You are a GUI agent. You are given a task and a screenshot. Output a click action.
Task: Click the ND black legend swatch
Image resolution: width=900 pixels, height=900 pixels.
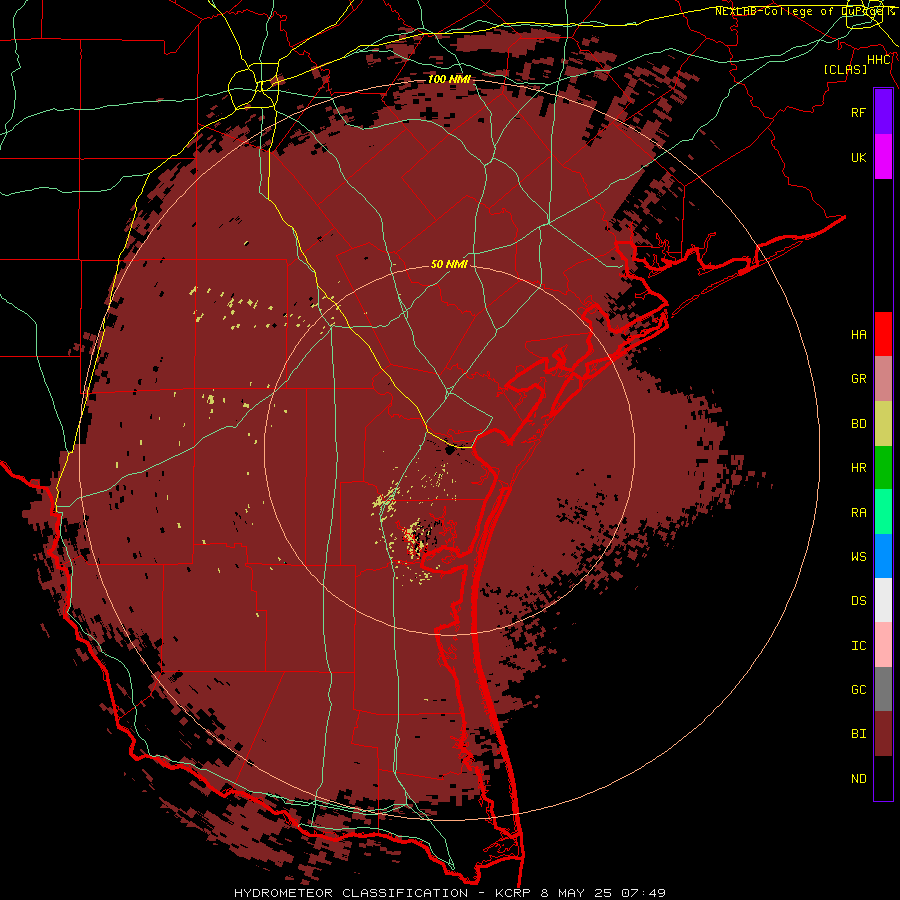[883, 778]
